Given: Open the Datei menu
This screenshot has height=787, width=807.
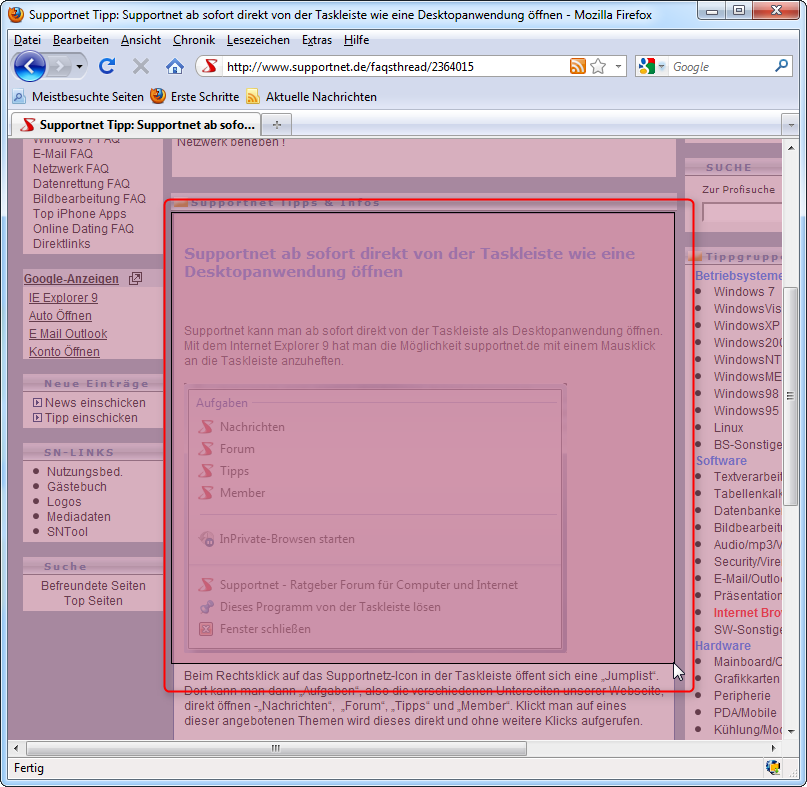Looking at the screenshot, I should (27, 40).
